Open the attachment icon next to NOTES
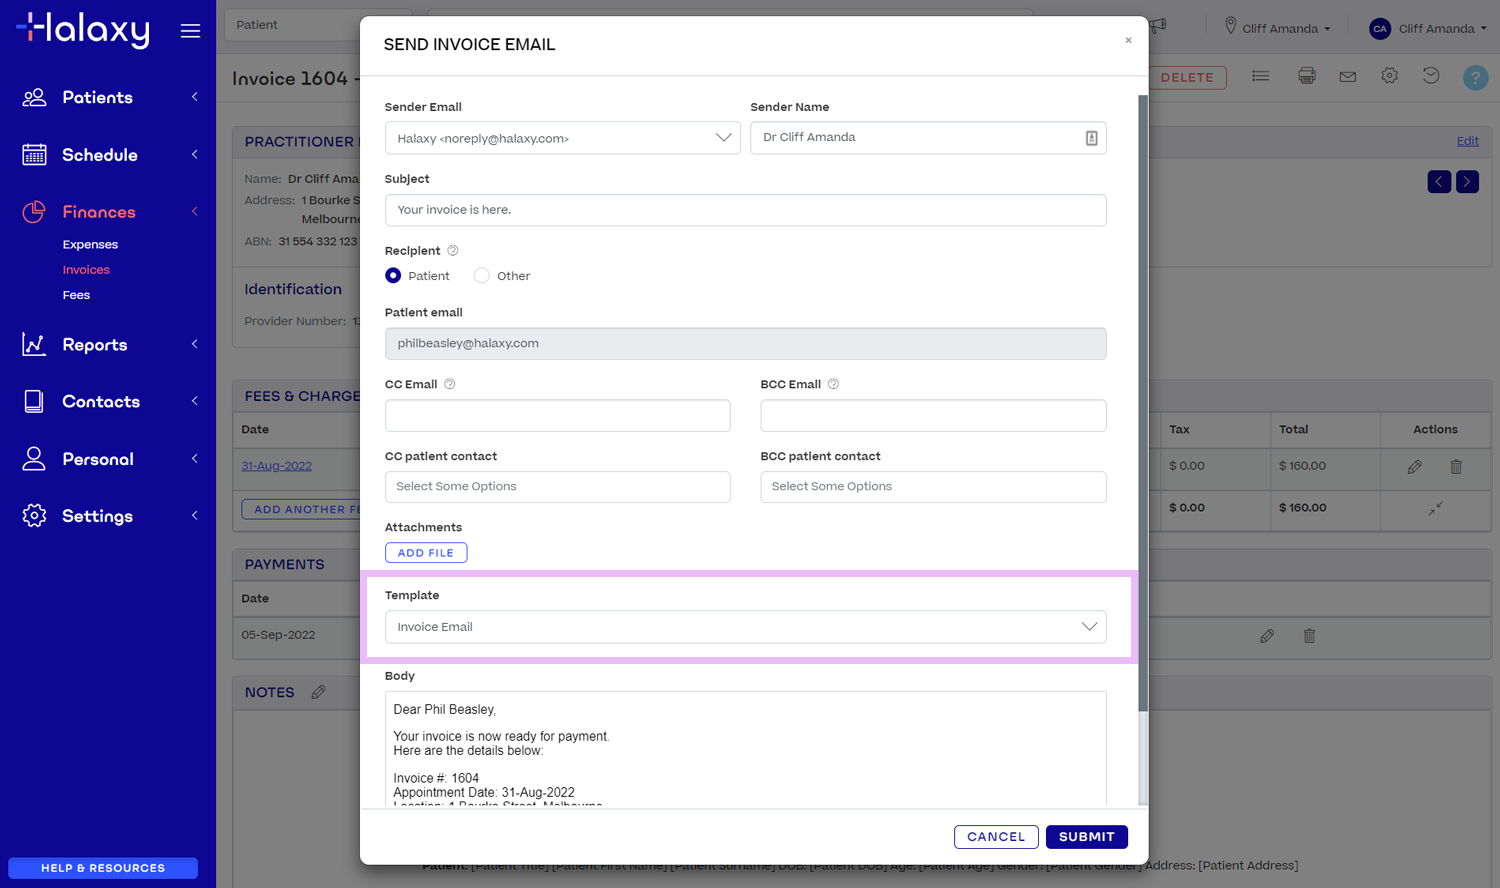Image resolution: width=1500 pixels, height=888 pixels. pyautogui.click(x=316, y=690)
